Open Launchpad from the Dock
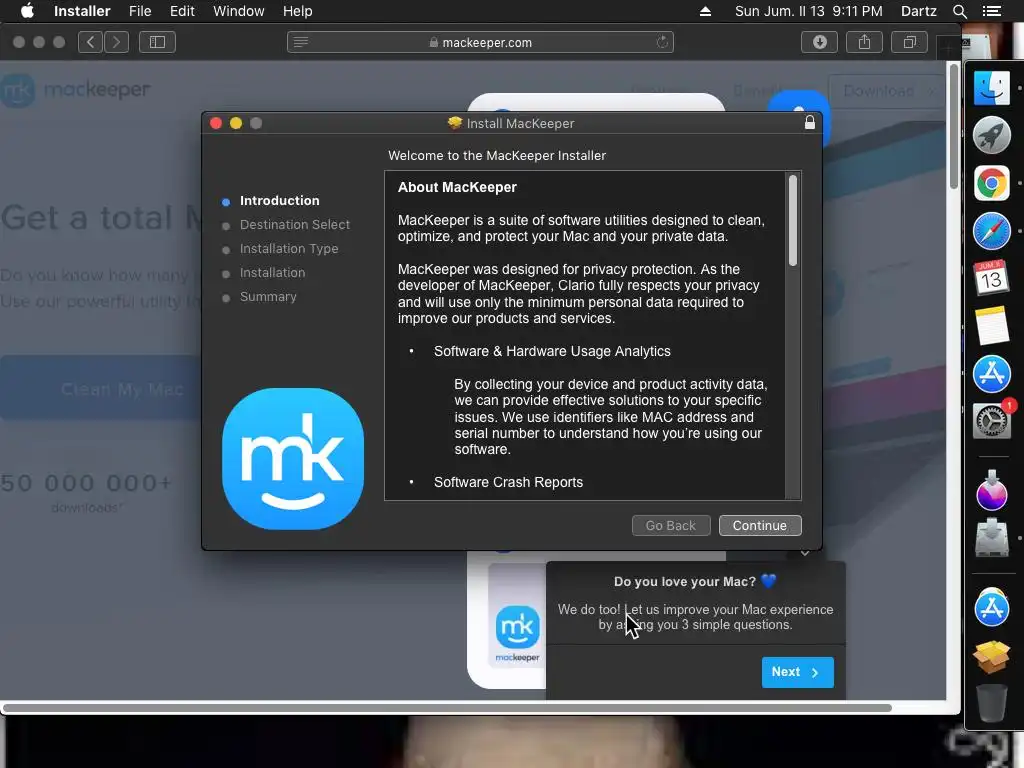This screenshot has width=1024, height=768. [991, 135]
